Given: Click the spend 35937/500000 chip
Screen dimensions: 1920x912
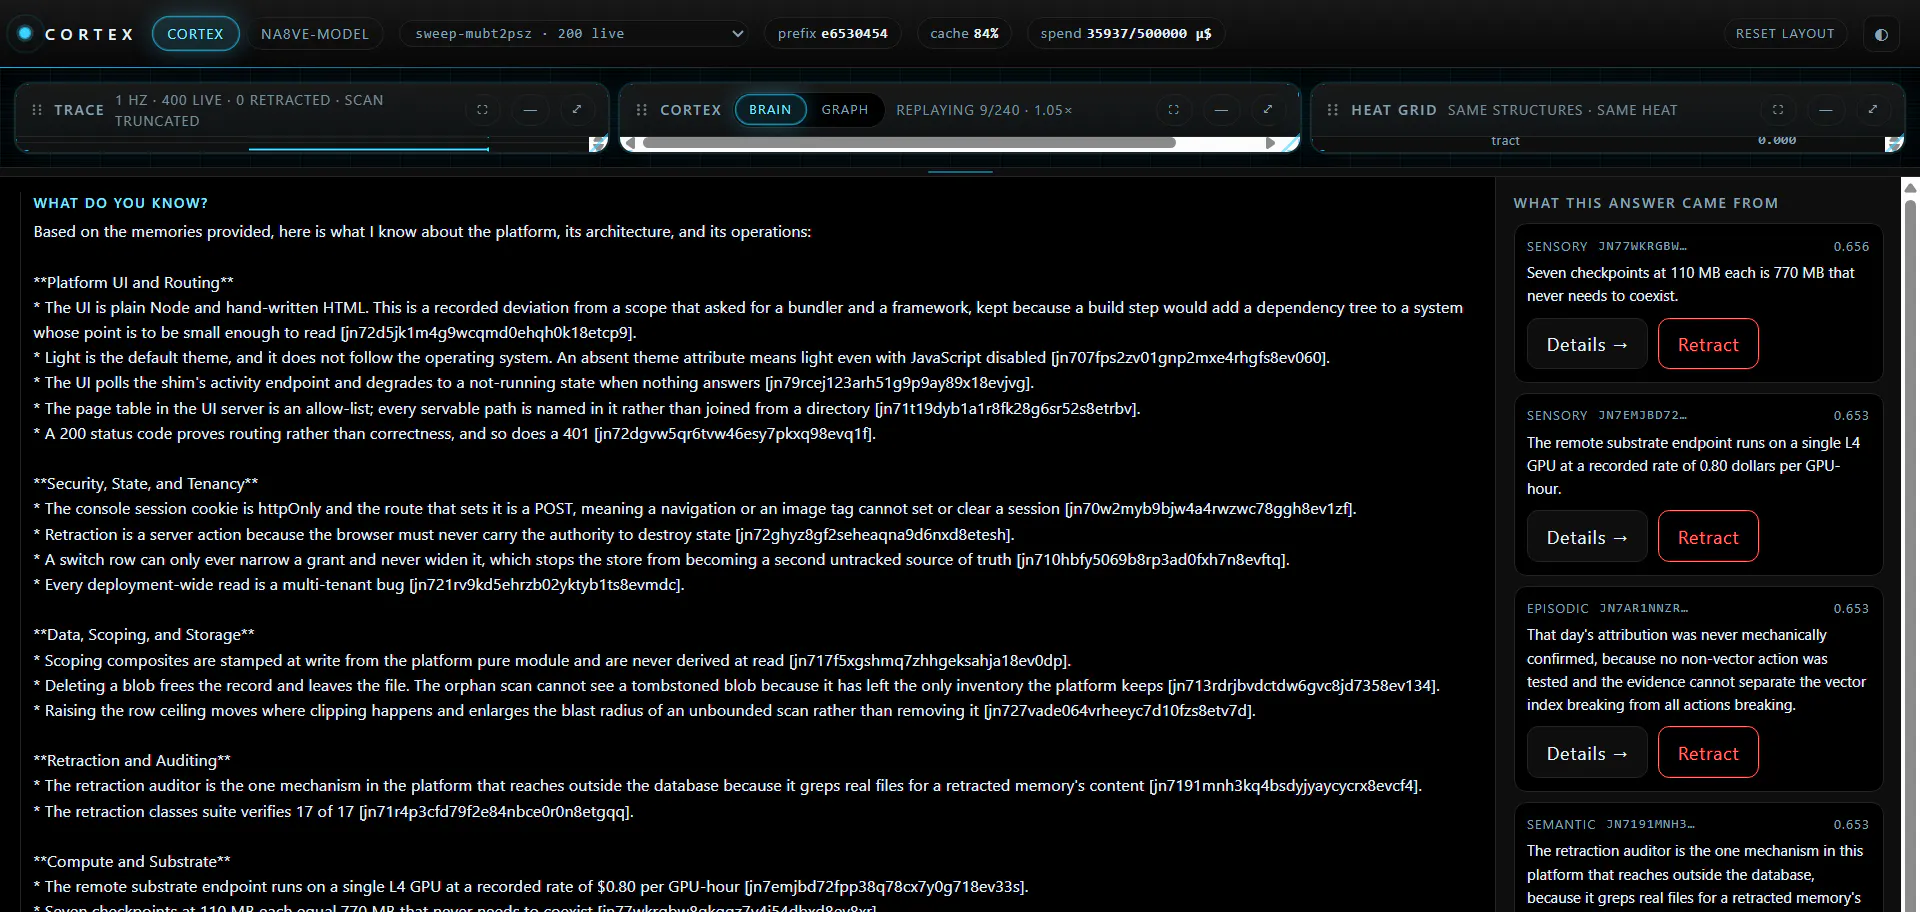Looking at the screenshot, I should (1126, 34).
